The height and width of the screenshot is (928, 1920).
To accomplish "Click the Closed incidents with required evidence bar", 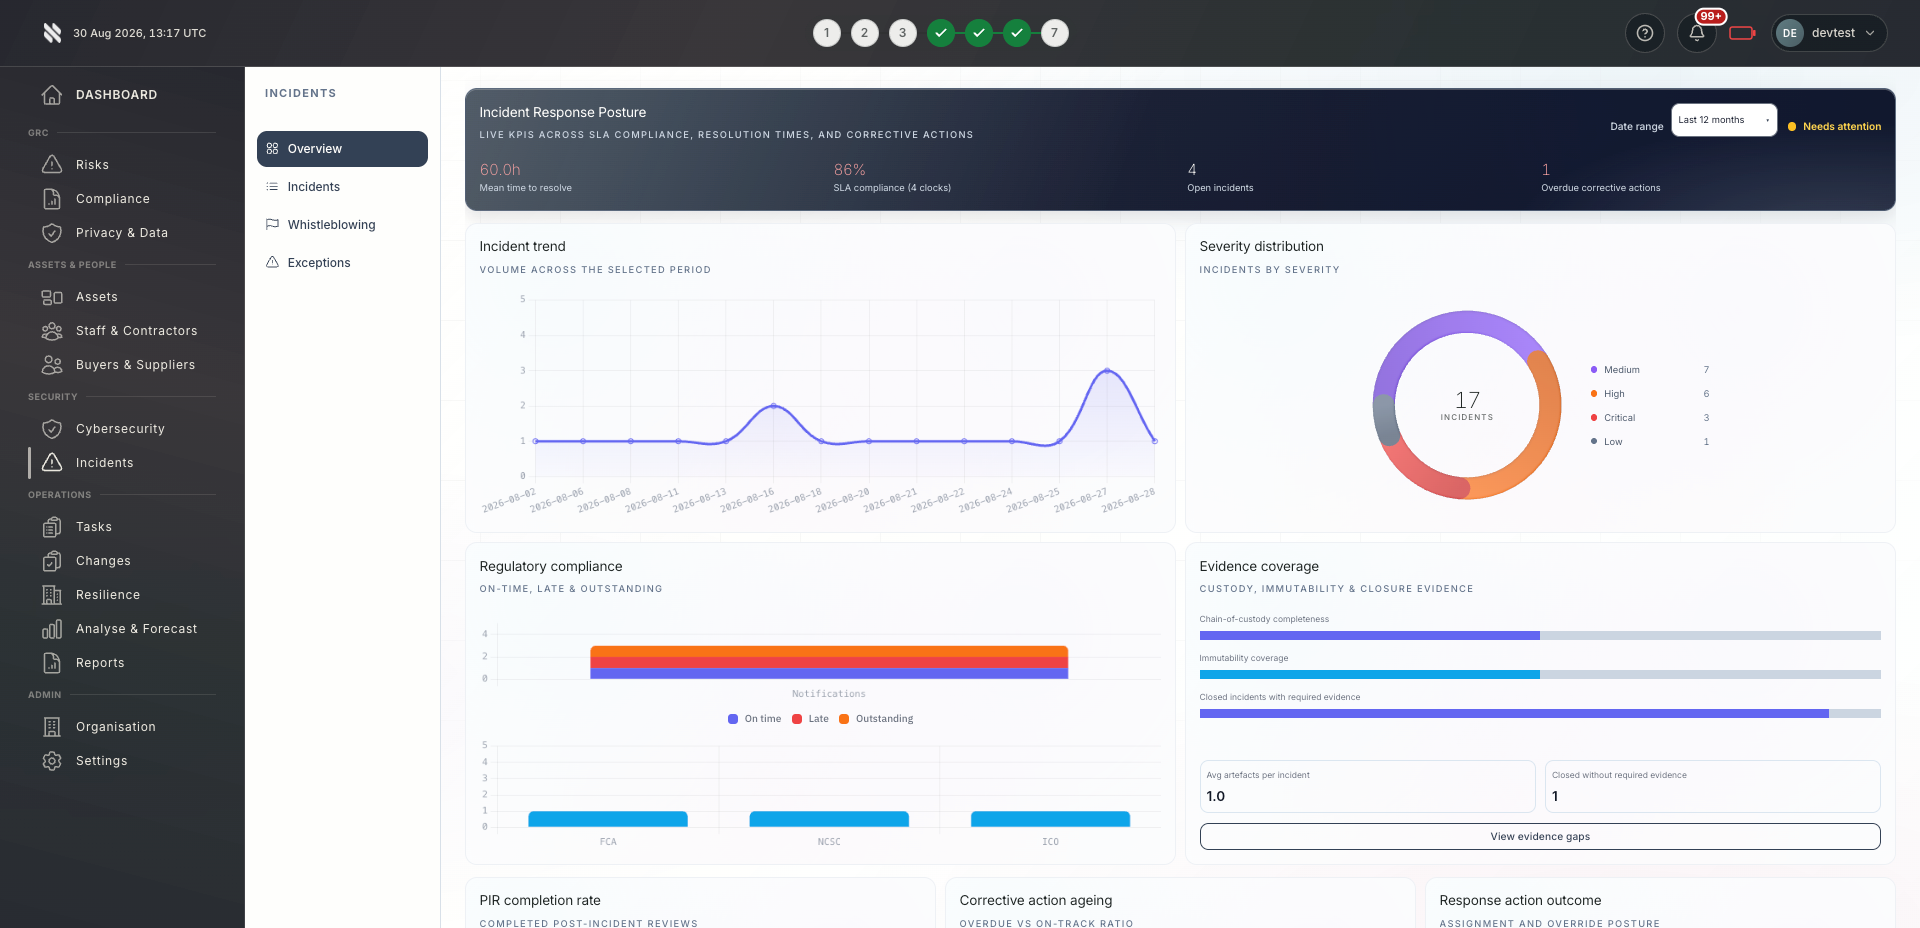I will [x=1540, y=714].
